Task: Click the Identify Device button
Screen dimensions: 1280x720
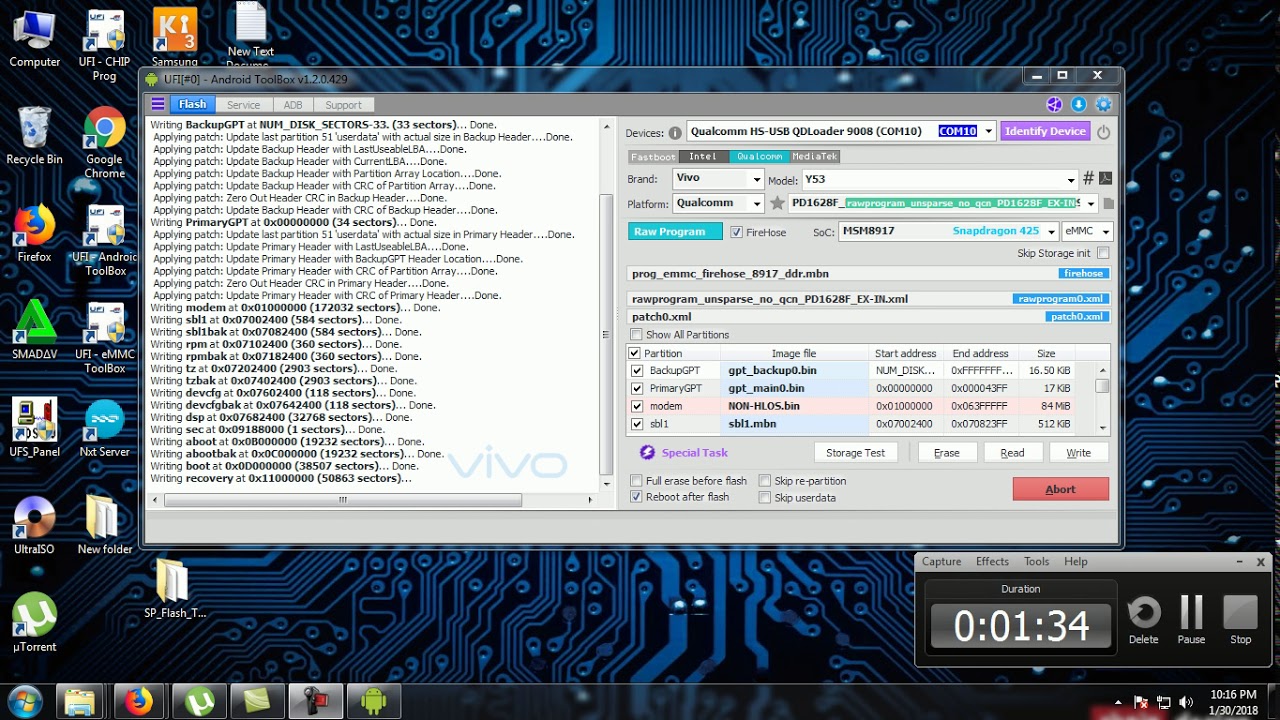Action: pos(1045,131)
